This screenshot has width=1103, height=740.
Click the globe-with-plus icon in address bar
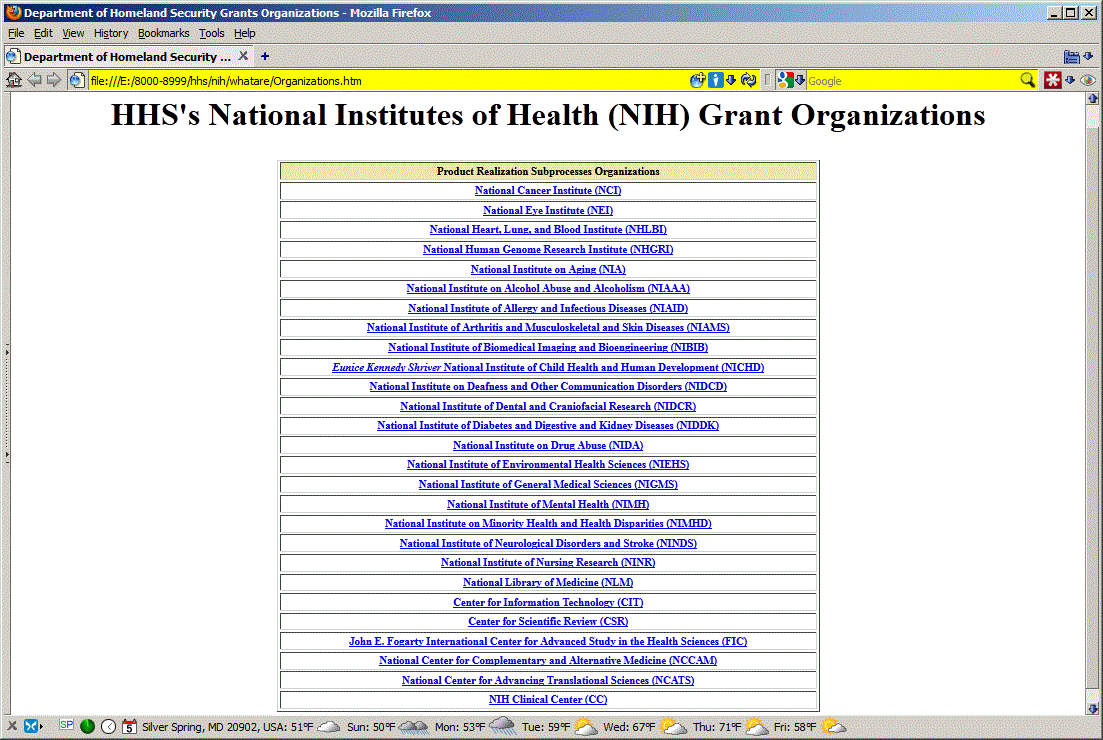click(x=697, y=80)
